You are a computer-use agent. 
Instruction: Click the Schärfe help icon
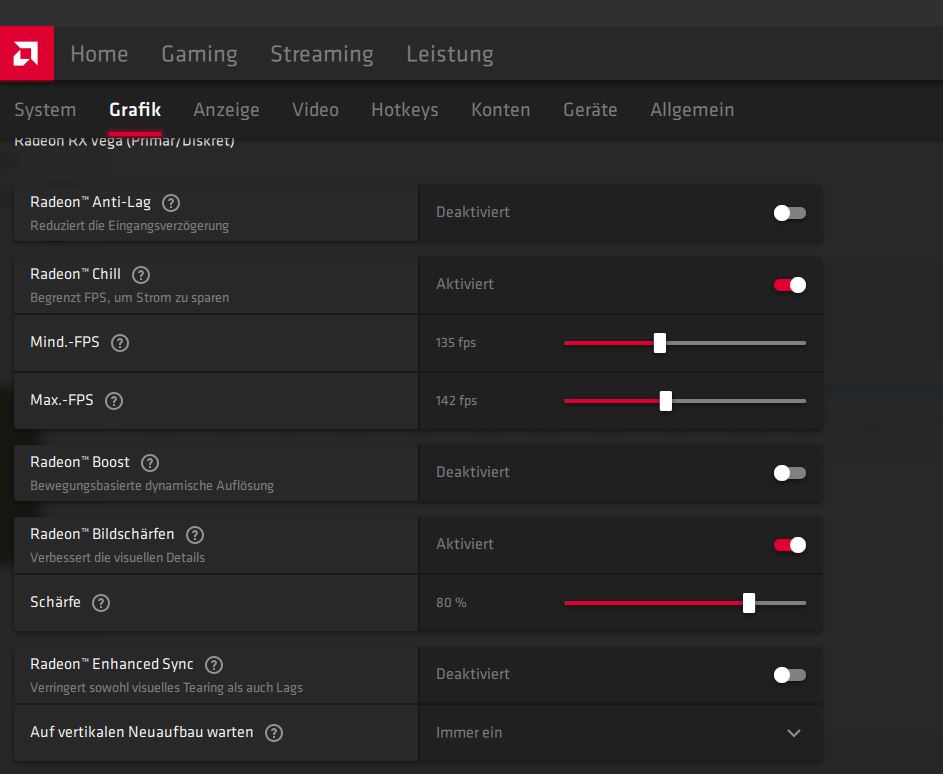tap(101, 603)
